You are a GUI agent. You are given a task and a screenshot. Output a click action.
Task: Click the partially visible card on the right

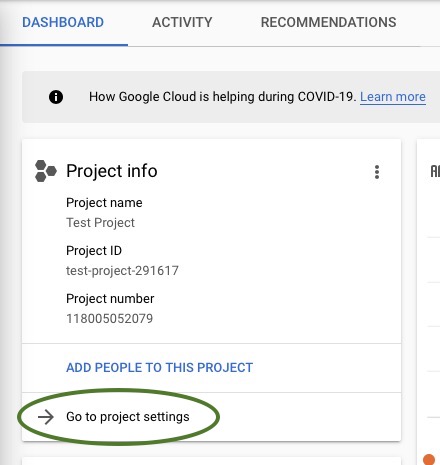(x=429, y=300)
